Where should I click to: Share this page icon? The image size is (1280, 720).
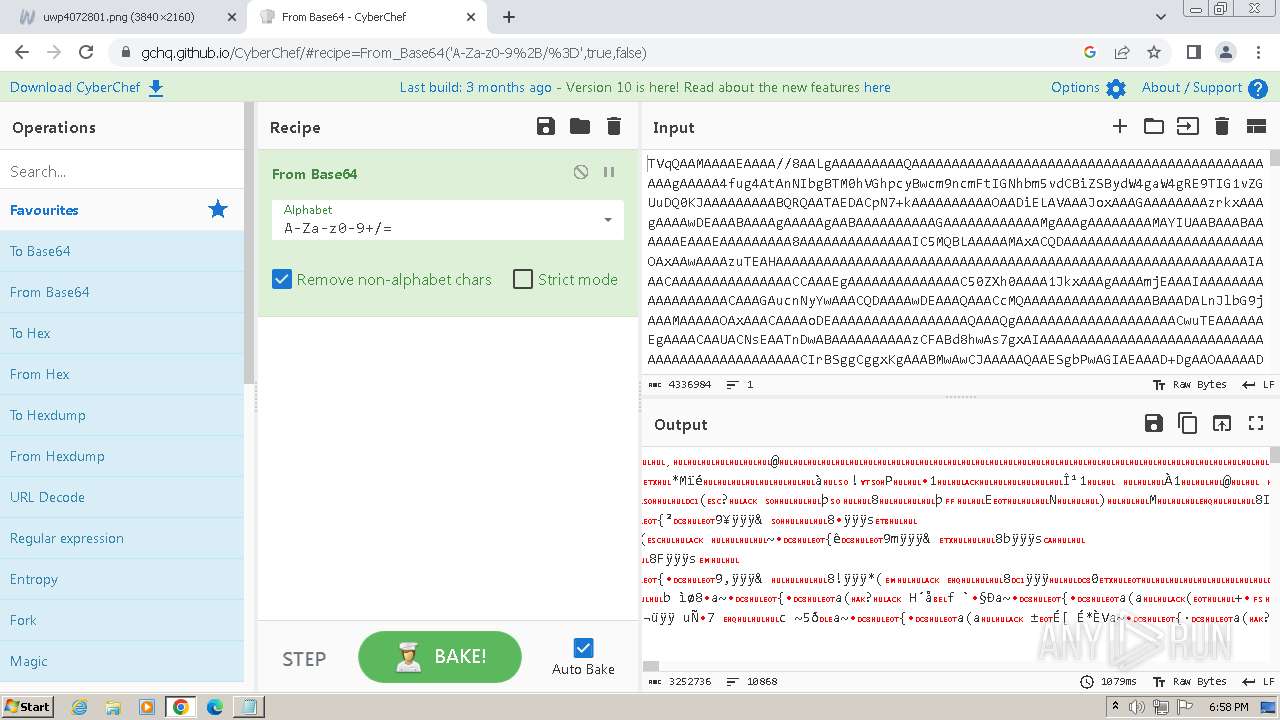pyautogui.click(x=1122, y=53)
